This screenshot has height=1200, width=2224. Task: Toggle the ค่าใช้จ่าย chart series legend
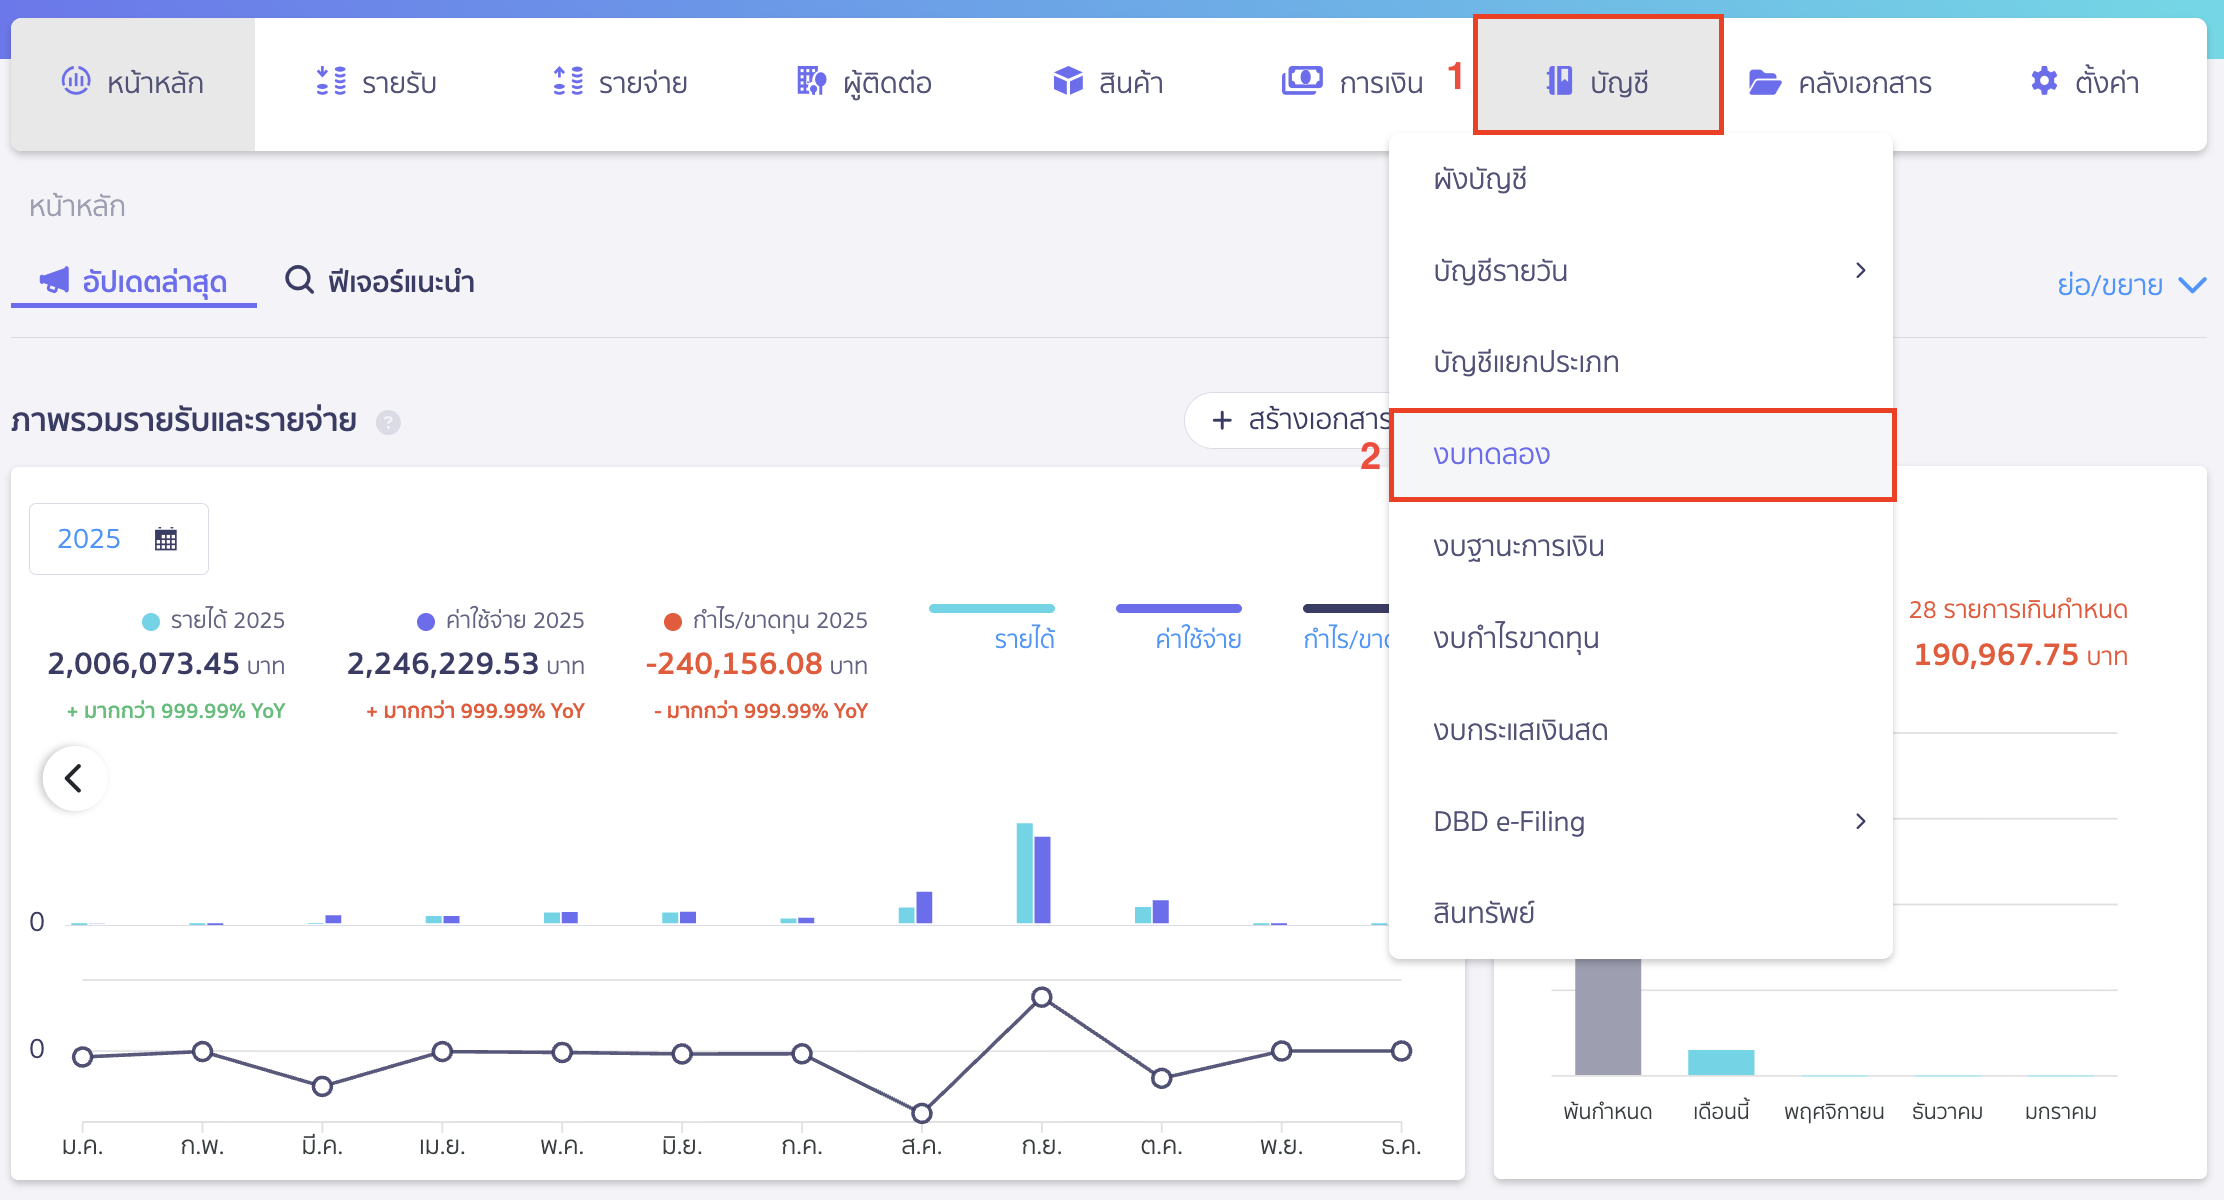tap(1197, 638)
